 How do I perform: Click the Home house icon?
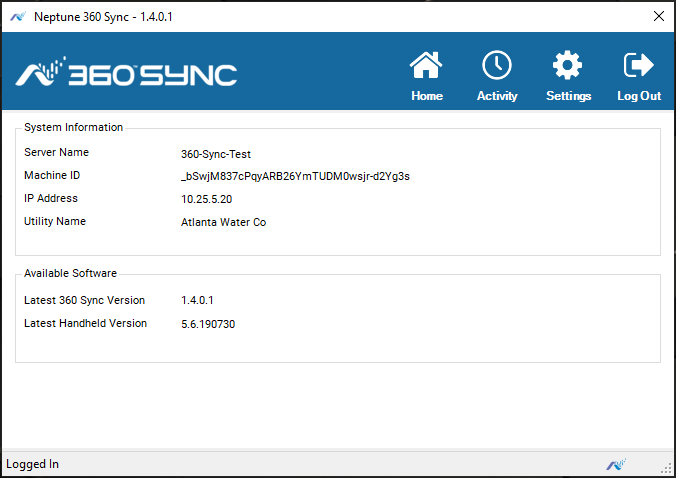point(426,67)
